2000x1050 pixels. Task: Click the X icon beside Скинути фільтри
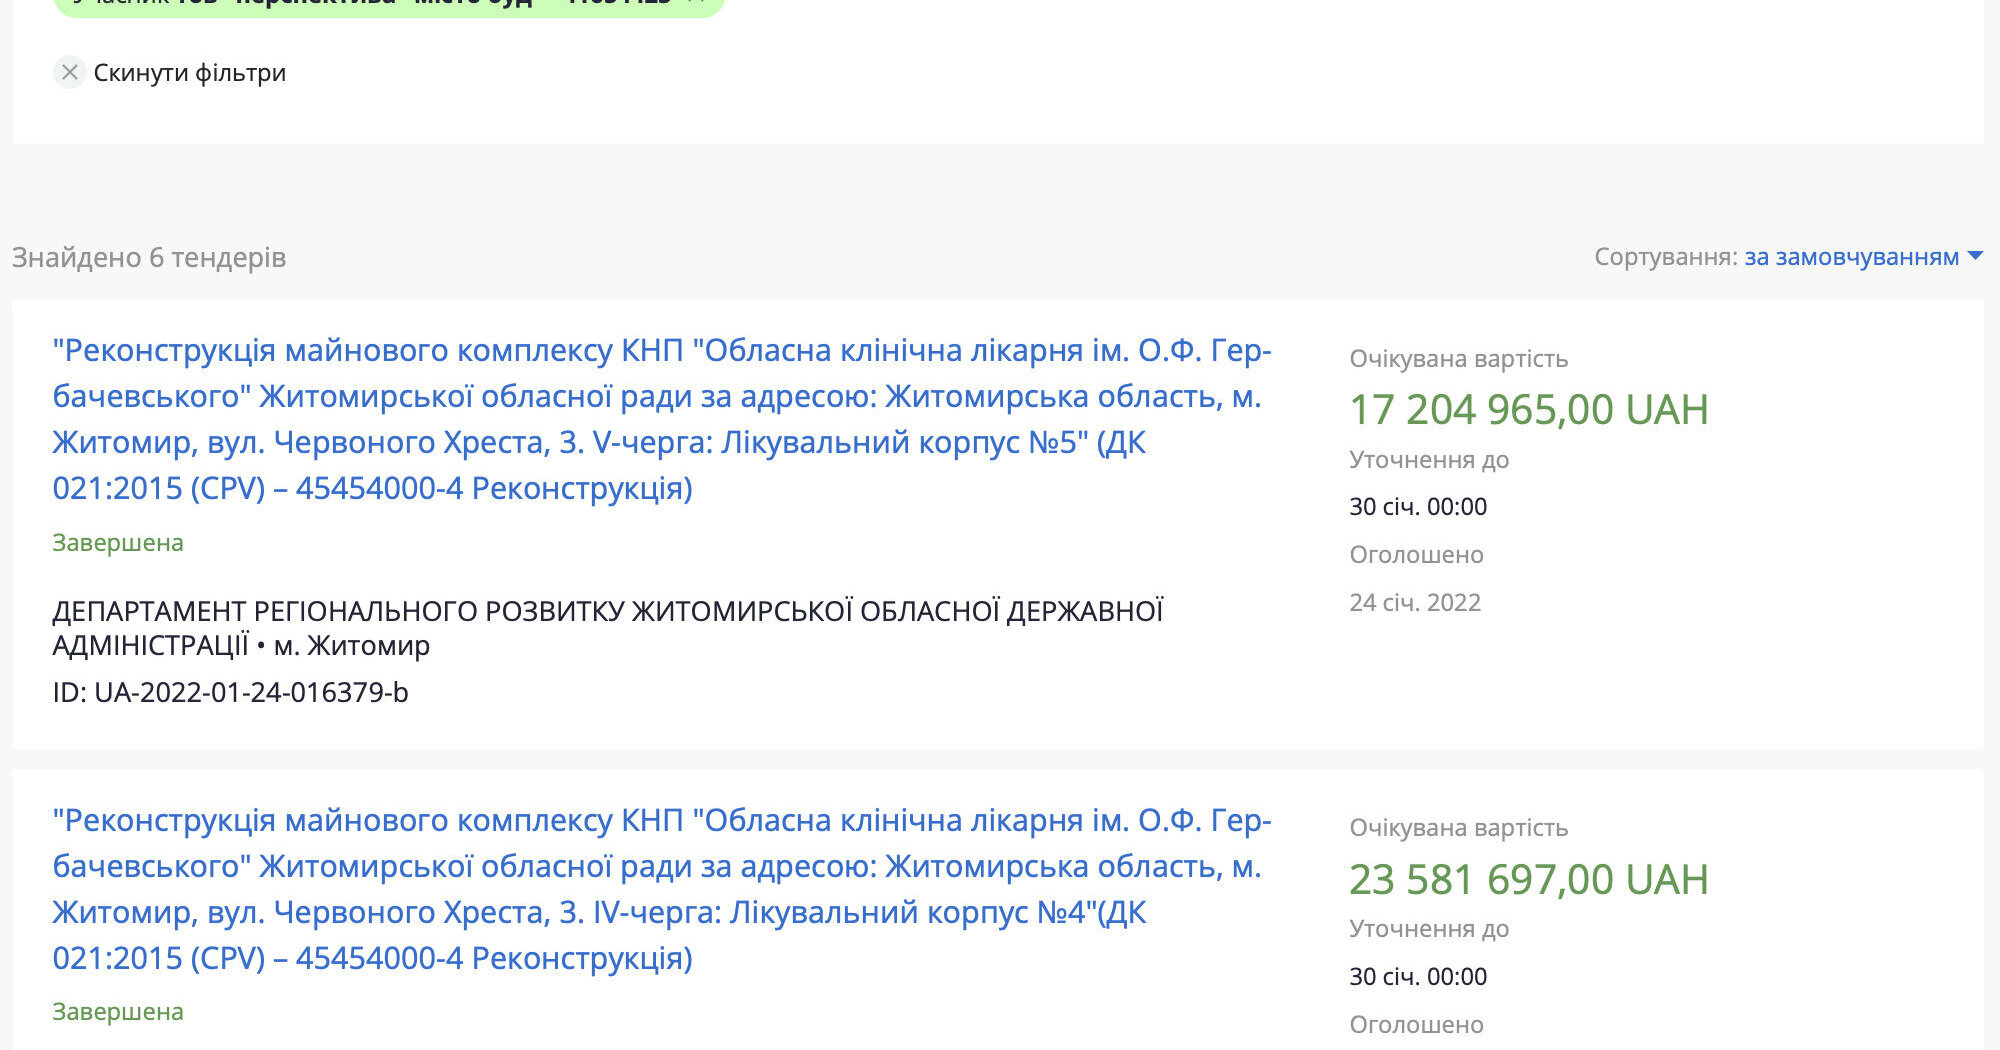point(69,72)
